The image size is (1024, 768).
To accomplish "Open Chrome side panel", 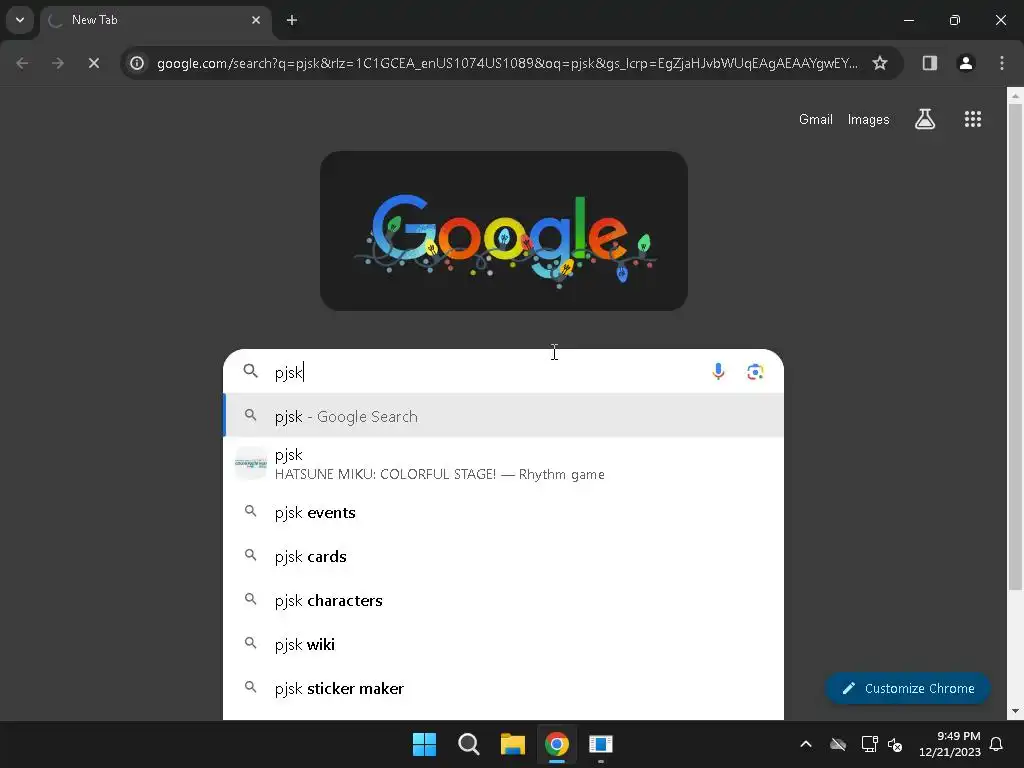I will [x=930, y=63].
